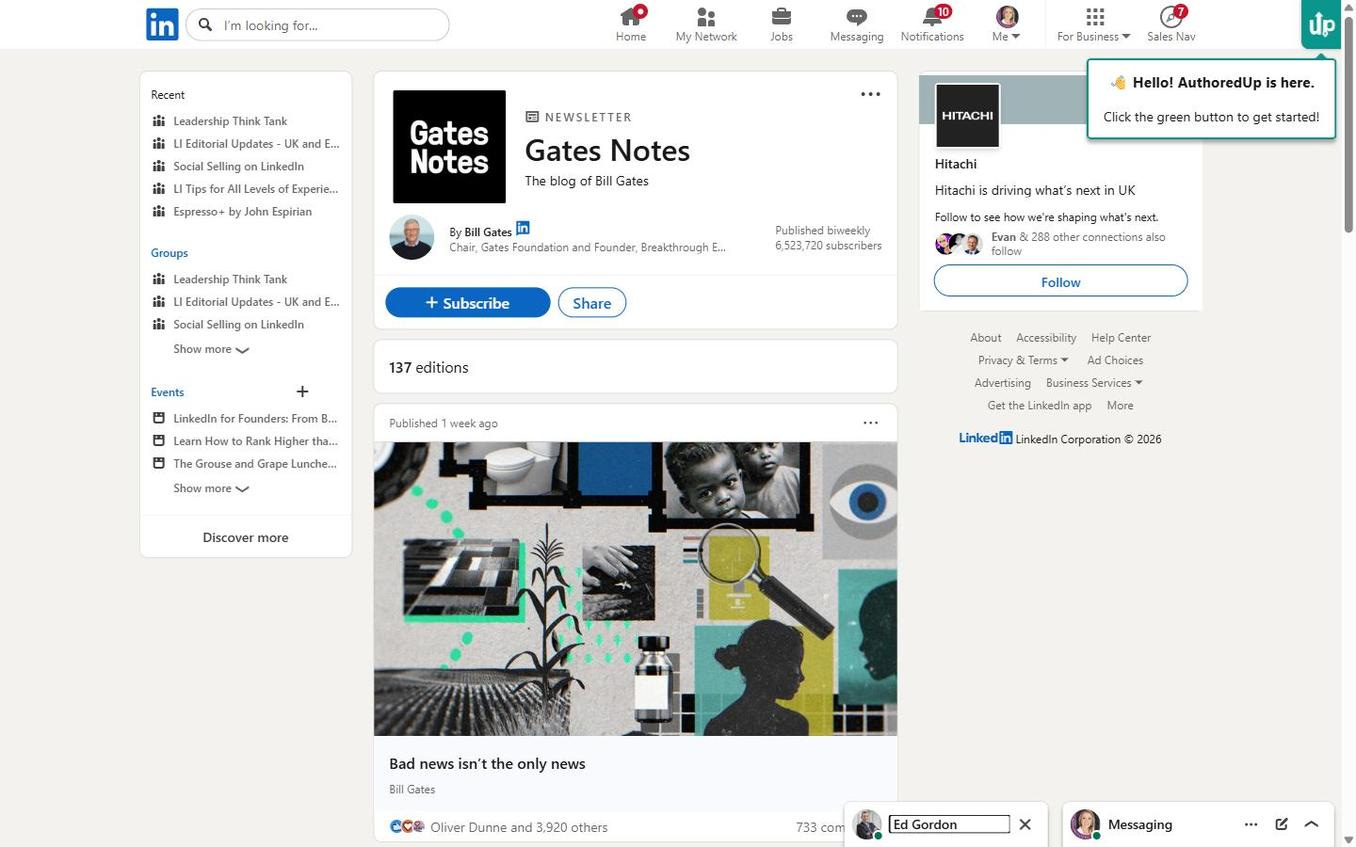
Task: Open the Hitachi company logo
Action: [x=967, y=116]
